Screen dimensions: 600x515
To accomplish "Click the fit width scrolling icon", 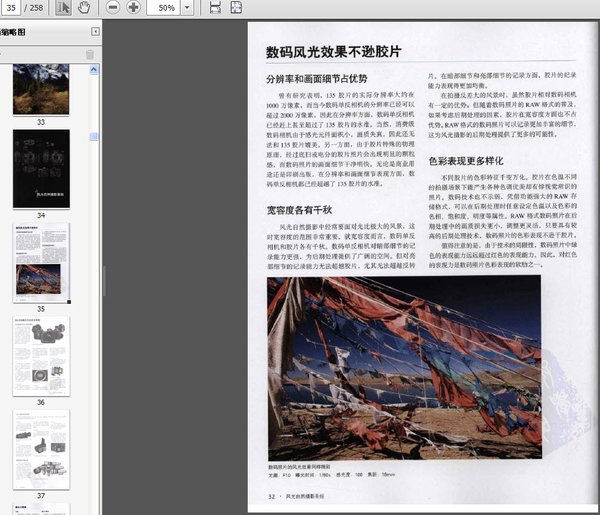I will (x=217, y=8).
